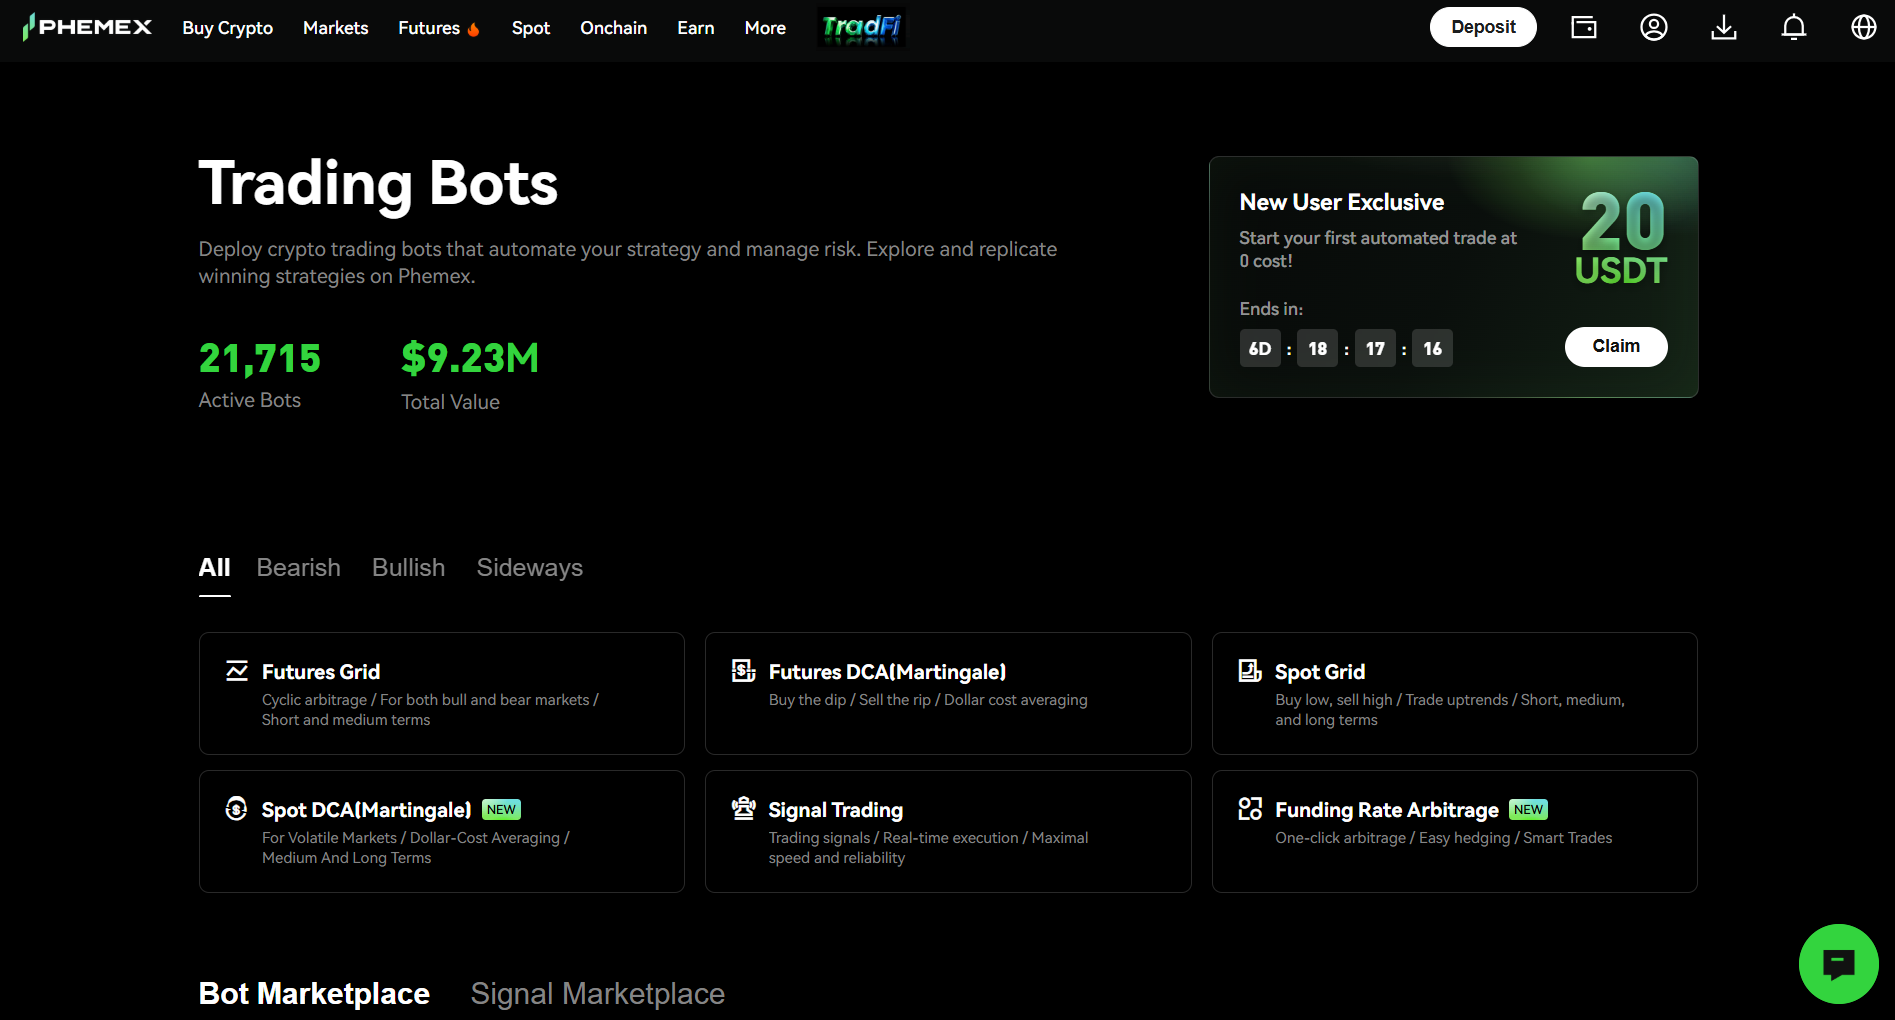Screen dimensions: 1895x1020
Task: Click NEW badge on Funding Rate Arbitrage
Action: (1528, 810)
